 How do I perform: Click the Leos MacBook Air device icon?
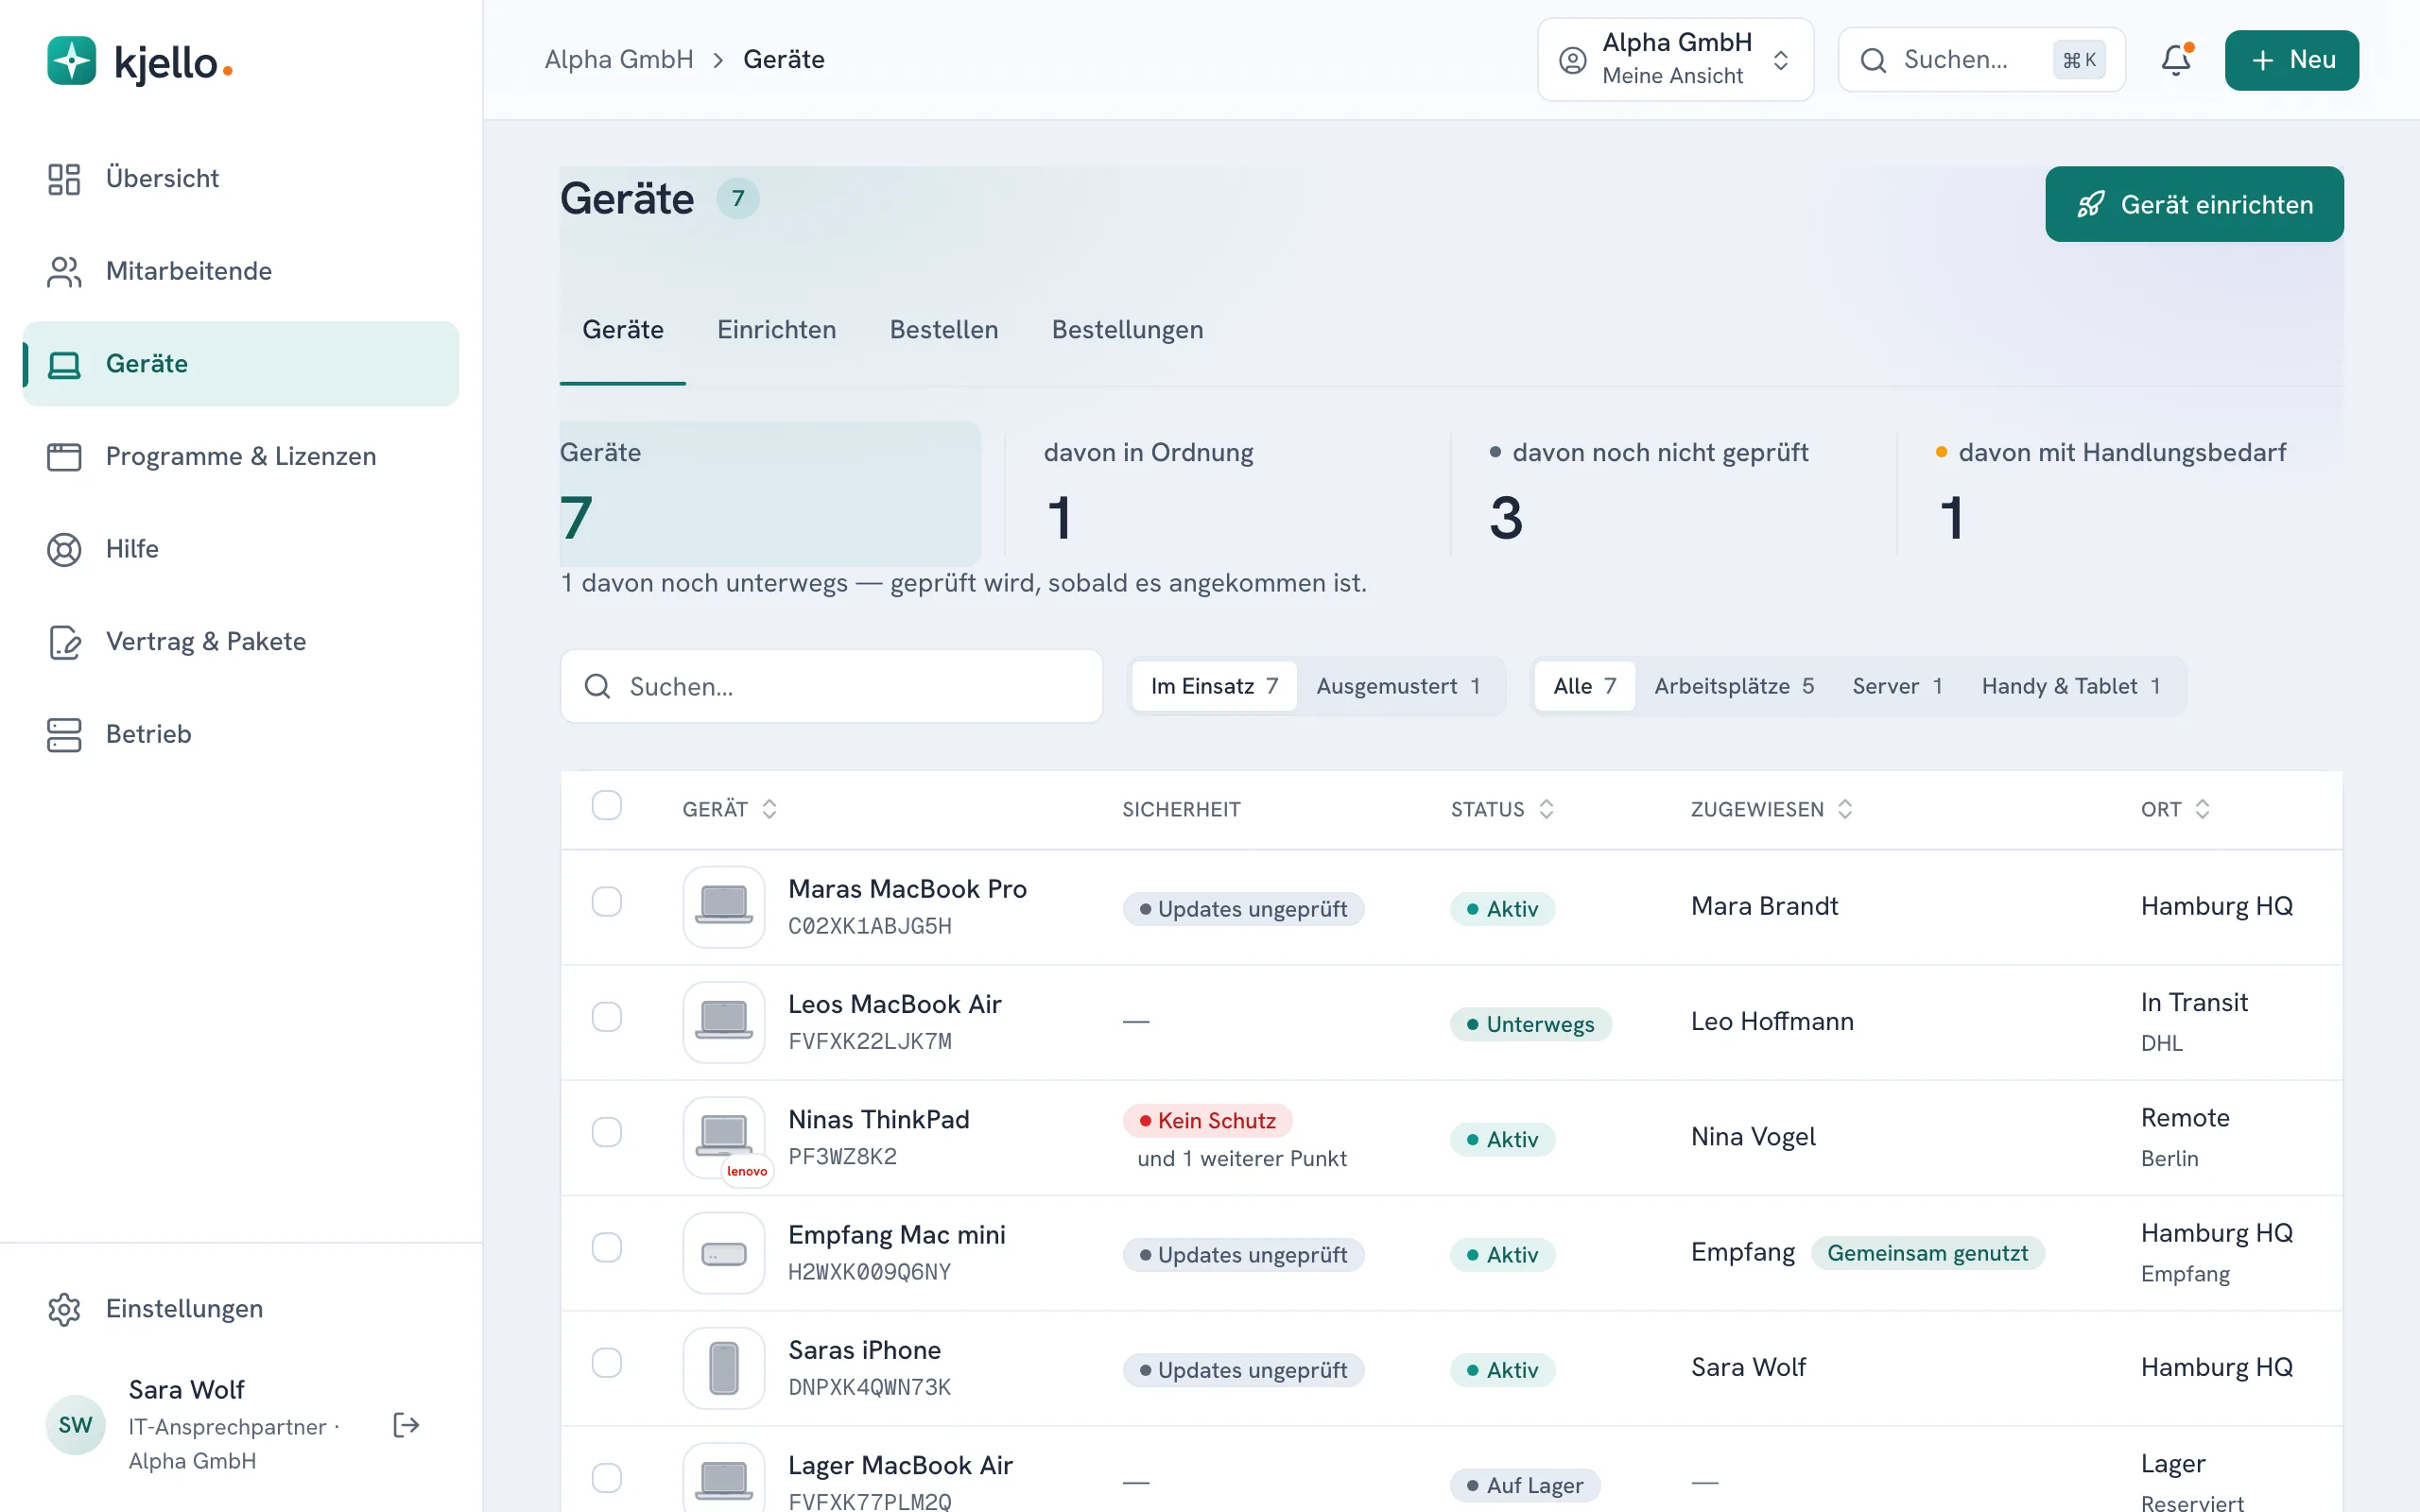coord(724,1022)
